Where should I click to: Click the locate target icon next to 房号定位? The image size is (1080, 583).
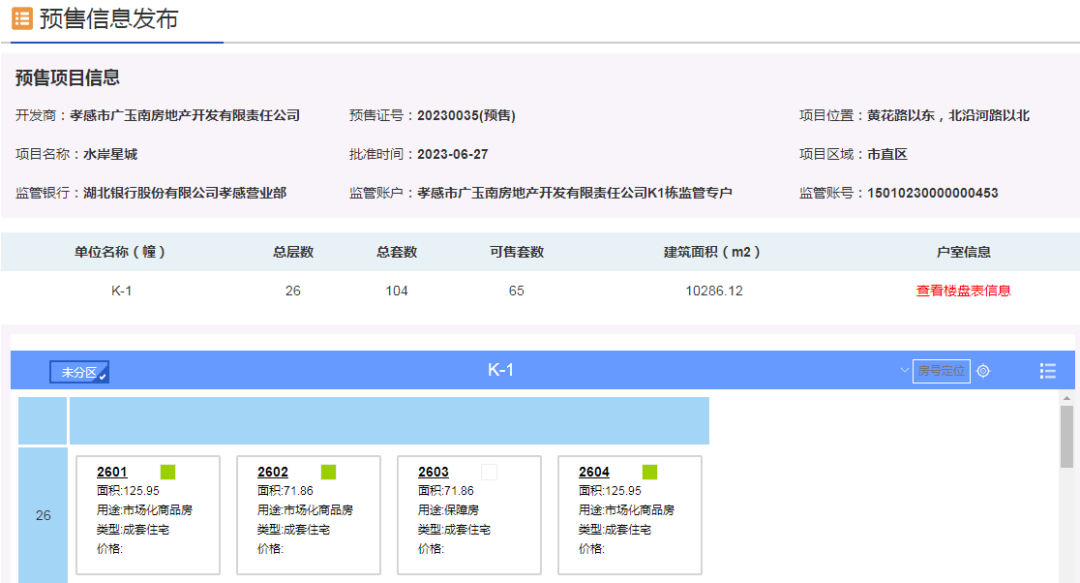click(983, 371)
